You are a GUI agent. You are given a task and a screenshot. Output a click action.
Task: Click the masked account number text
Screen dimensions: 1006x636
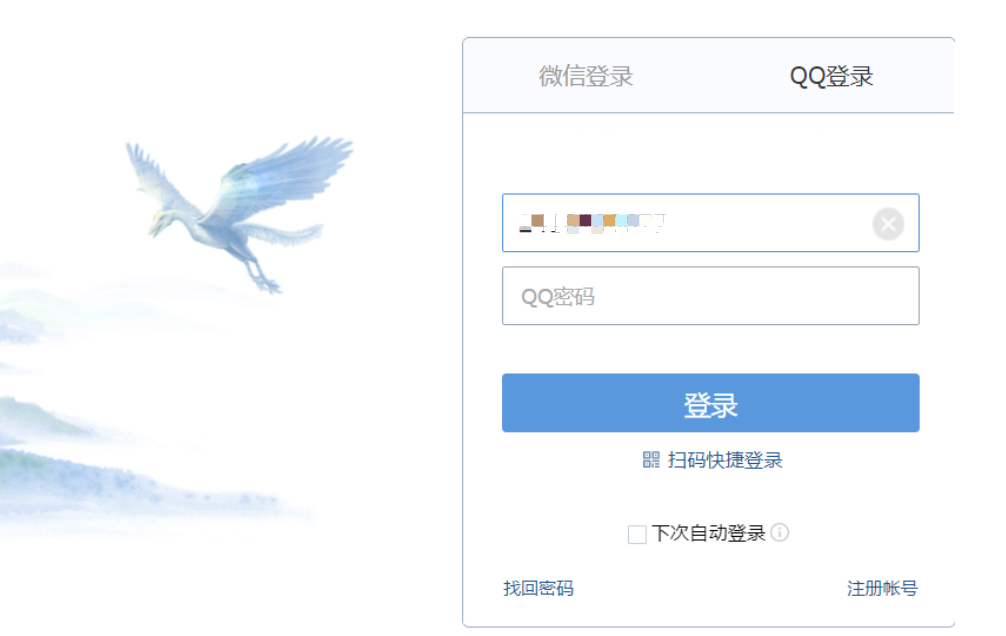point(592,223)
